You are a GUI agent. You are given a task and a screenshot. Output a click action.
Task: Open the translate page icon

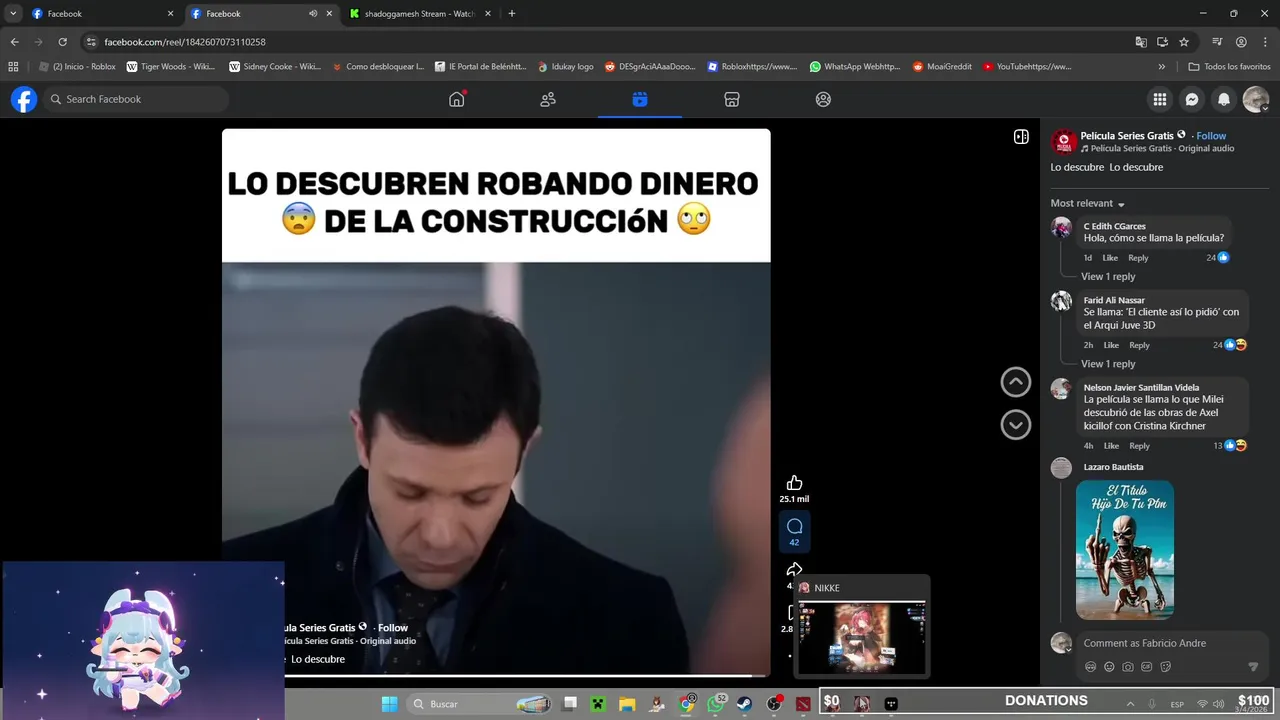(1141, 42)
